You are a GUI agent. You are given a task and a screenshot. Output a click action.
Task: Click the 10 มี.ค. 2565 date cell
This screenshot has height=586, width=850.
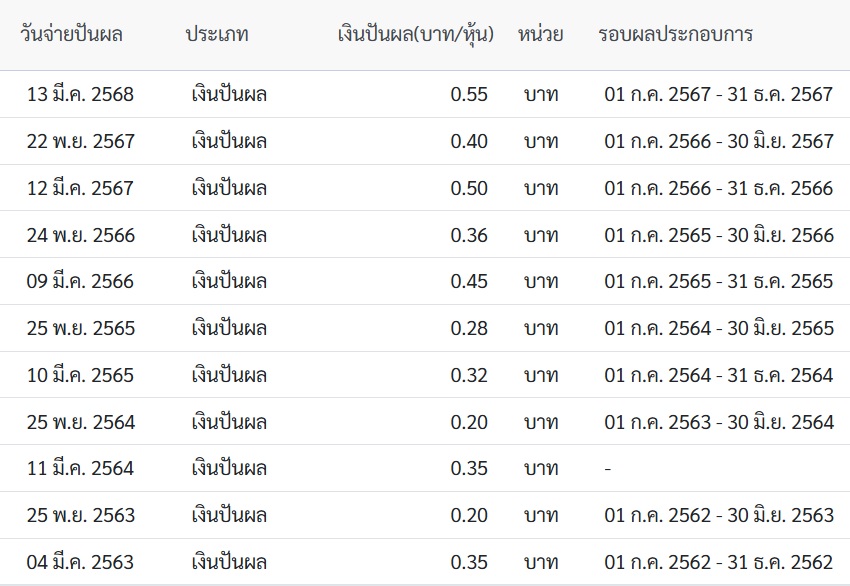80,375
